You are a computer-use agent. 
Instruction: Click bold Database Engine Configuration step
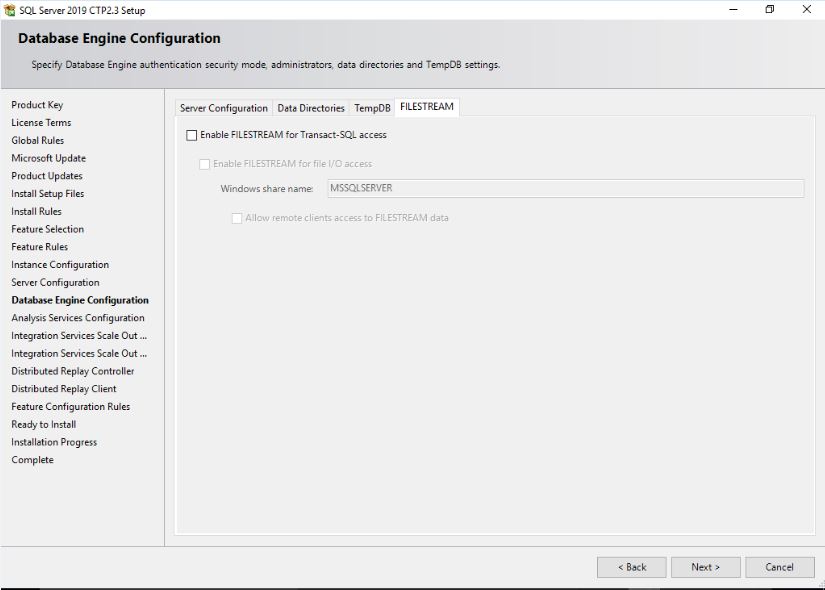[x=80, y=300]
